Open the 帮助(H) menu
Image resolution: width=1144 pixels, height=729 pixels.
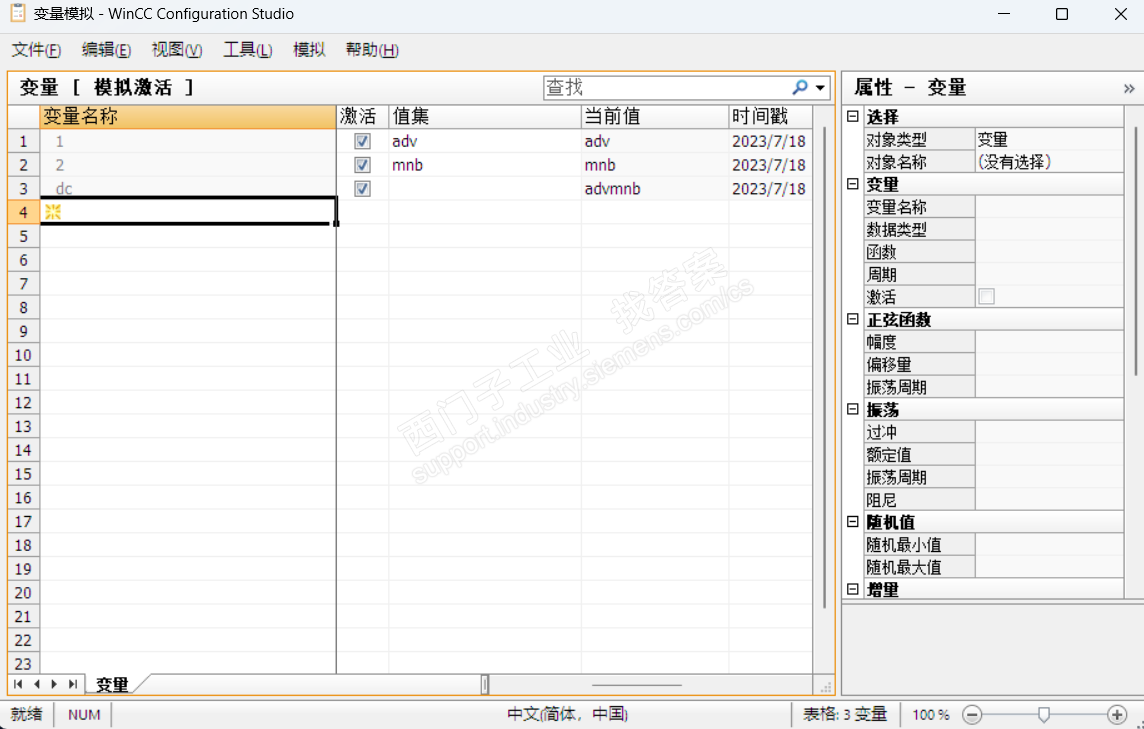(x=372, y=50)
